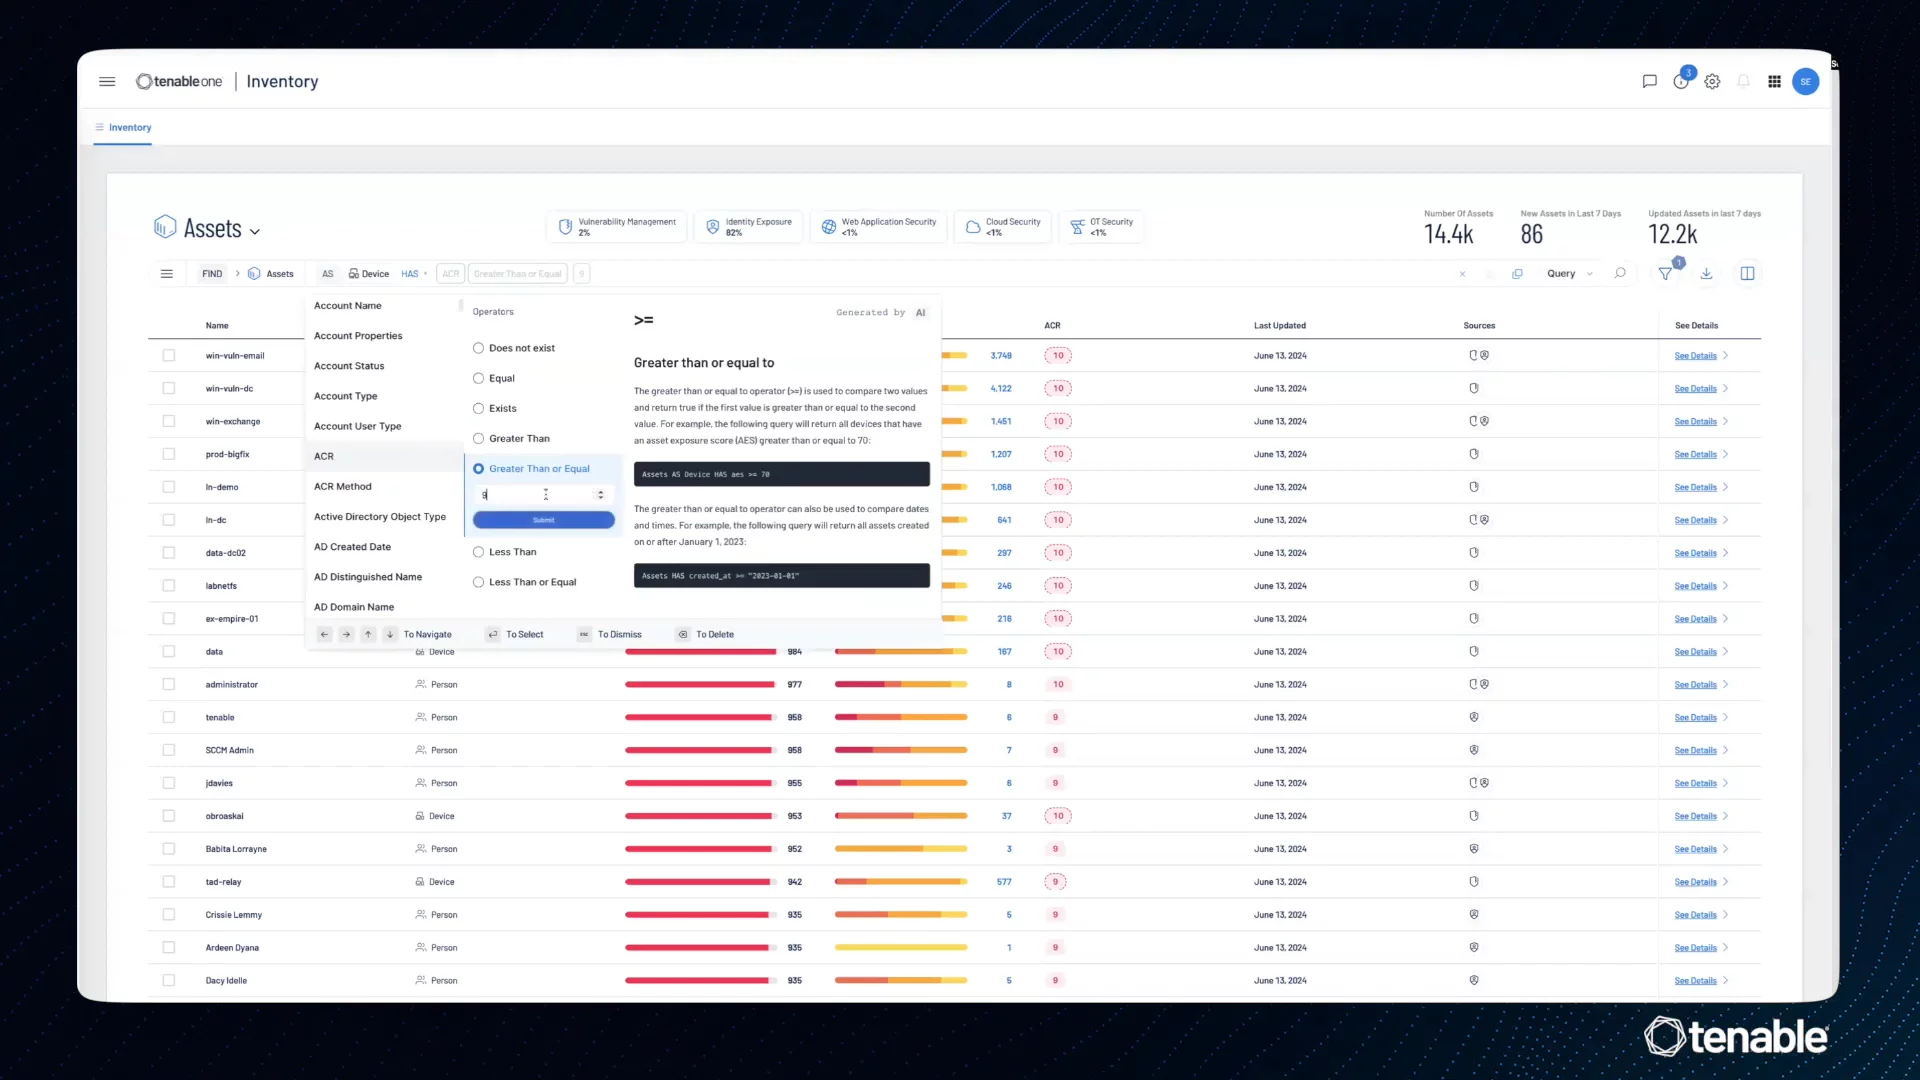Open the chat messages icon
Screen dimensions: 1920x1080
[1649, 82]
